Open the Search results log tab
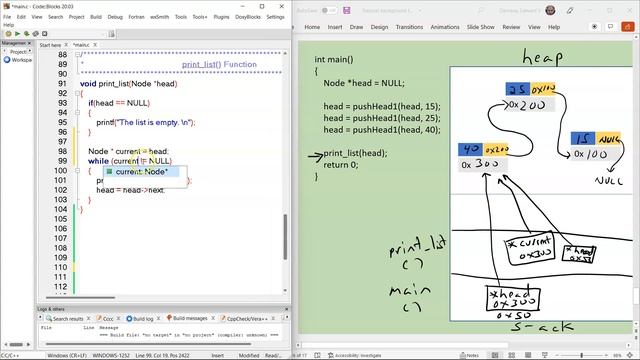This screenshot has height=360, width=640. 64,318
